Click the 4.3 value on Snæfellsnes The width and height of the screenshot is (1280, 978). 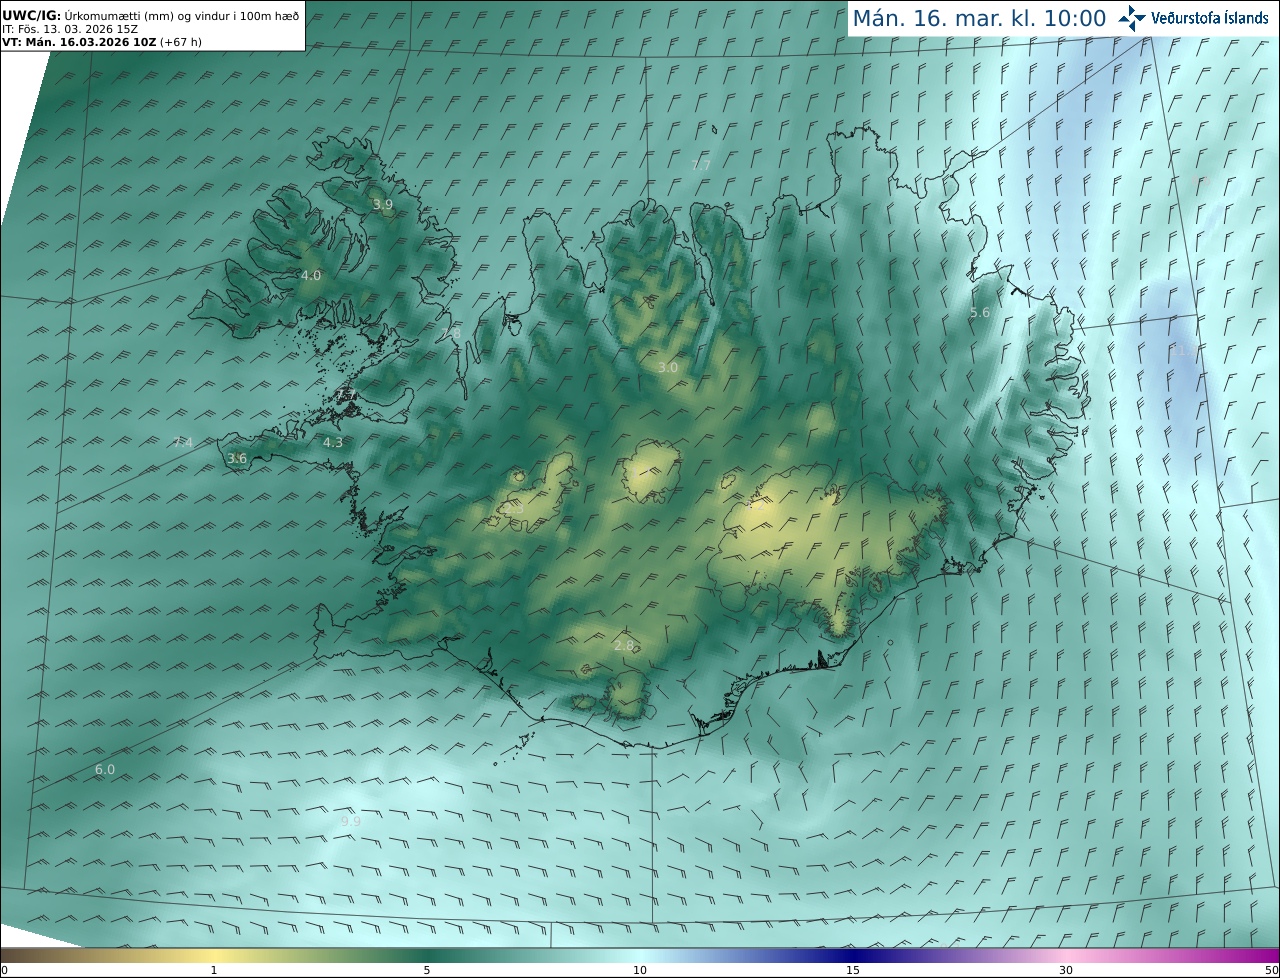(x=333, y=442)
